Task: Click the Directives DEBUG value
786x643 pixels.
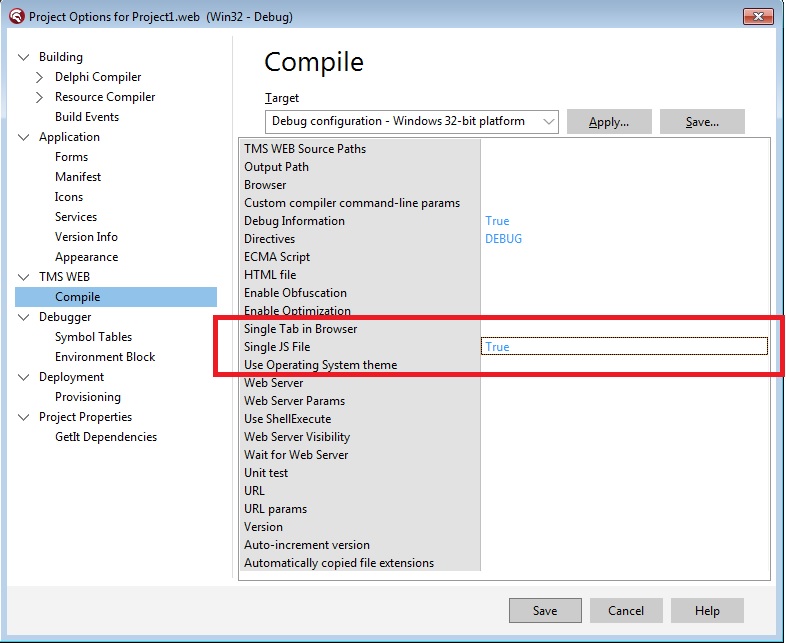Action: [503, 239]
